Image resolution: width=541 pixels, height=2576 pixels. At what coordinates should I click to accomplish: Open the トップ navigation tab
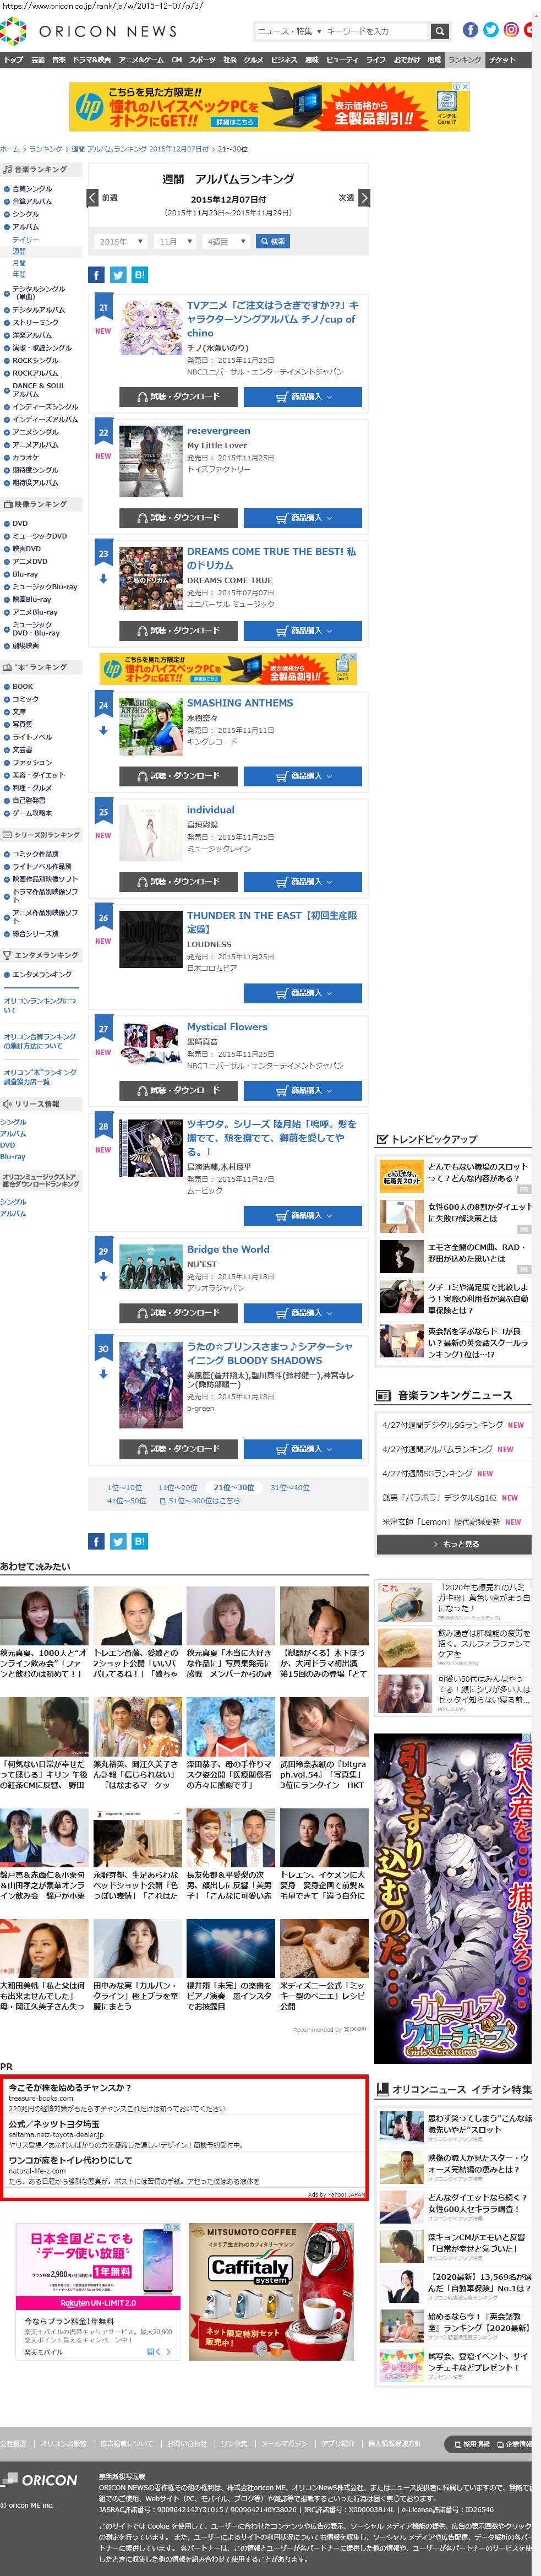pyautogui.click(x=13, y=60)
